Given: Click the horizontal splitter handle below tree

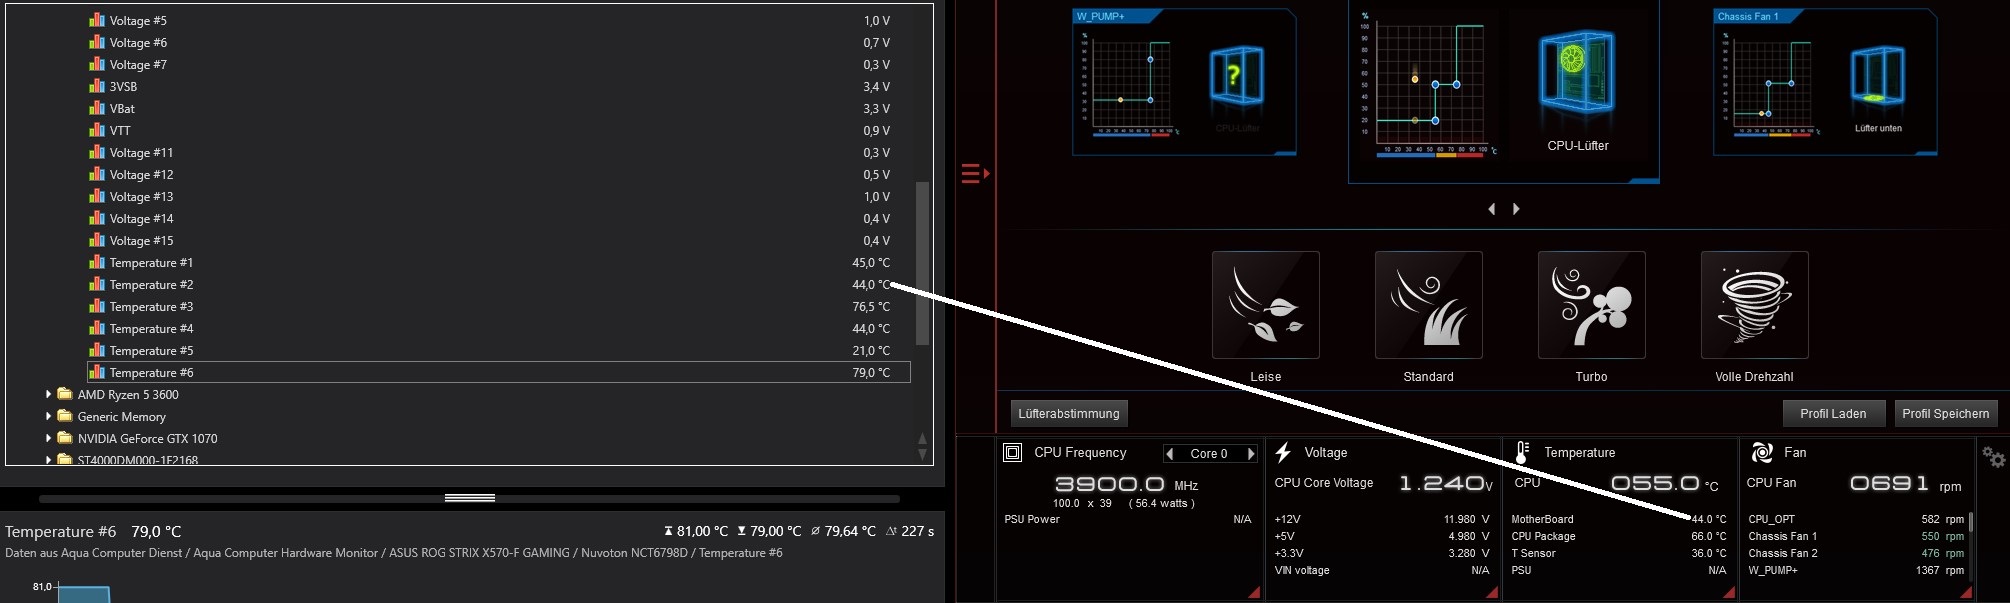Looking at the screenshot, I should click(x=470, y=498).
